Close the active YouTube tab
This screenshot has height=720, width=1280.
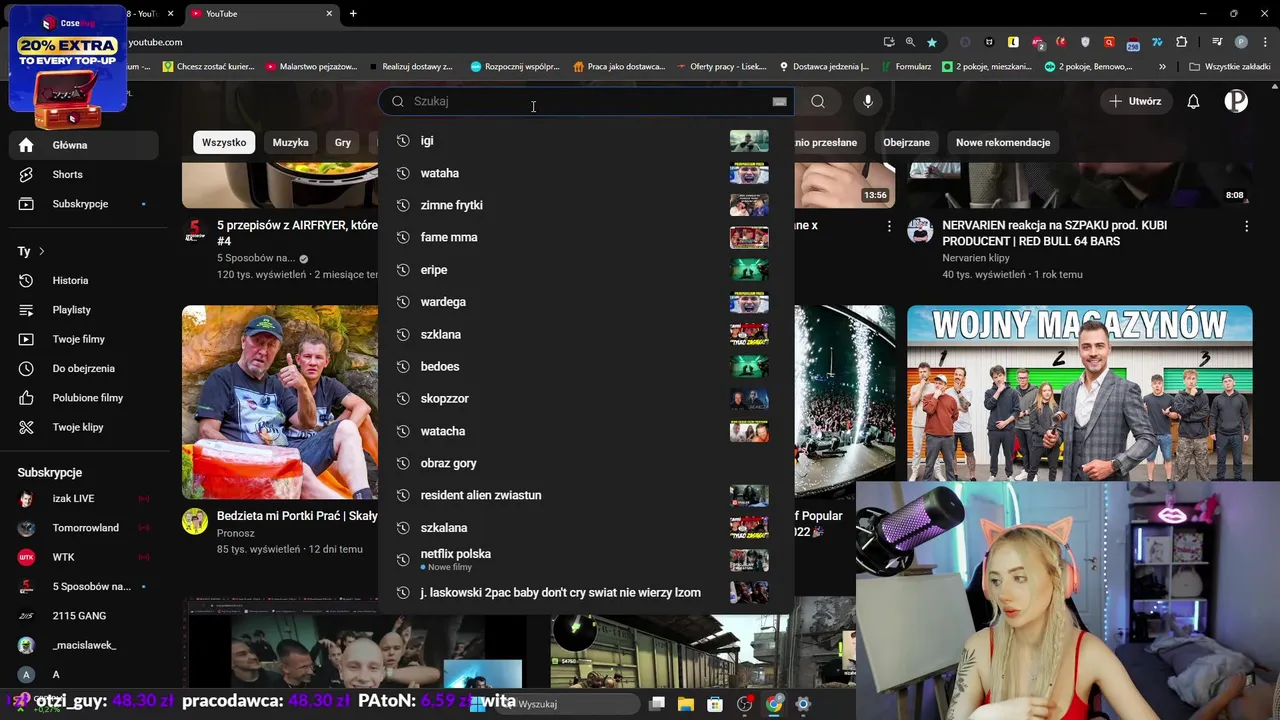pos(329,13)
